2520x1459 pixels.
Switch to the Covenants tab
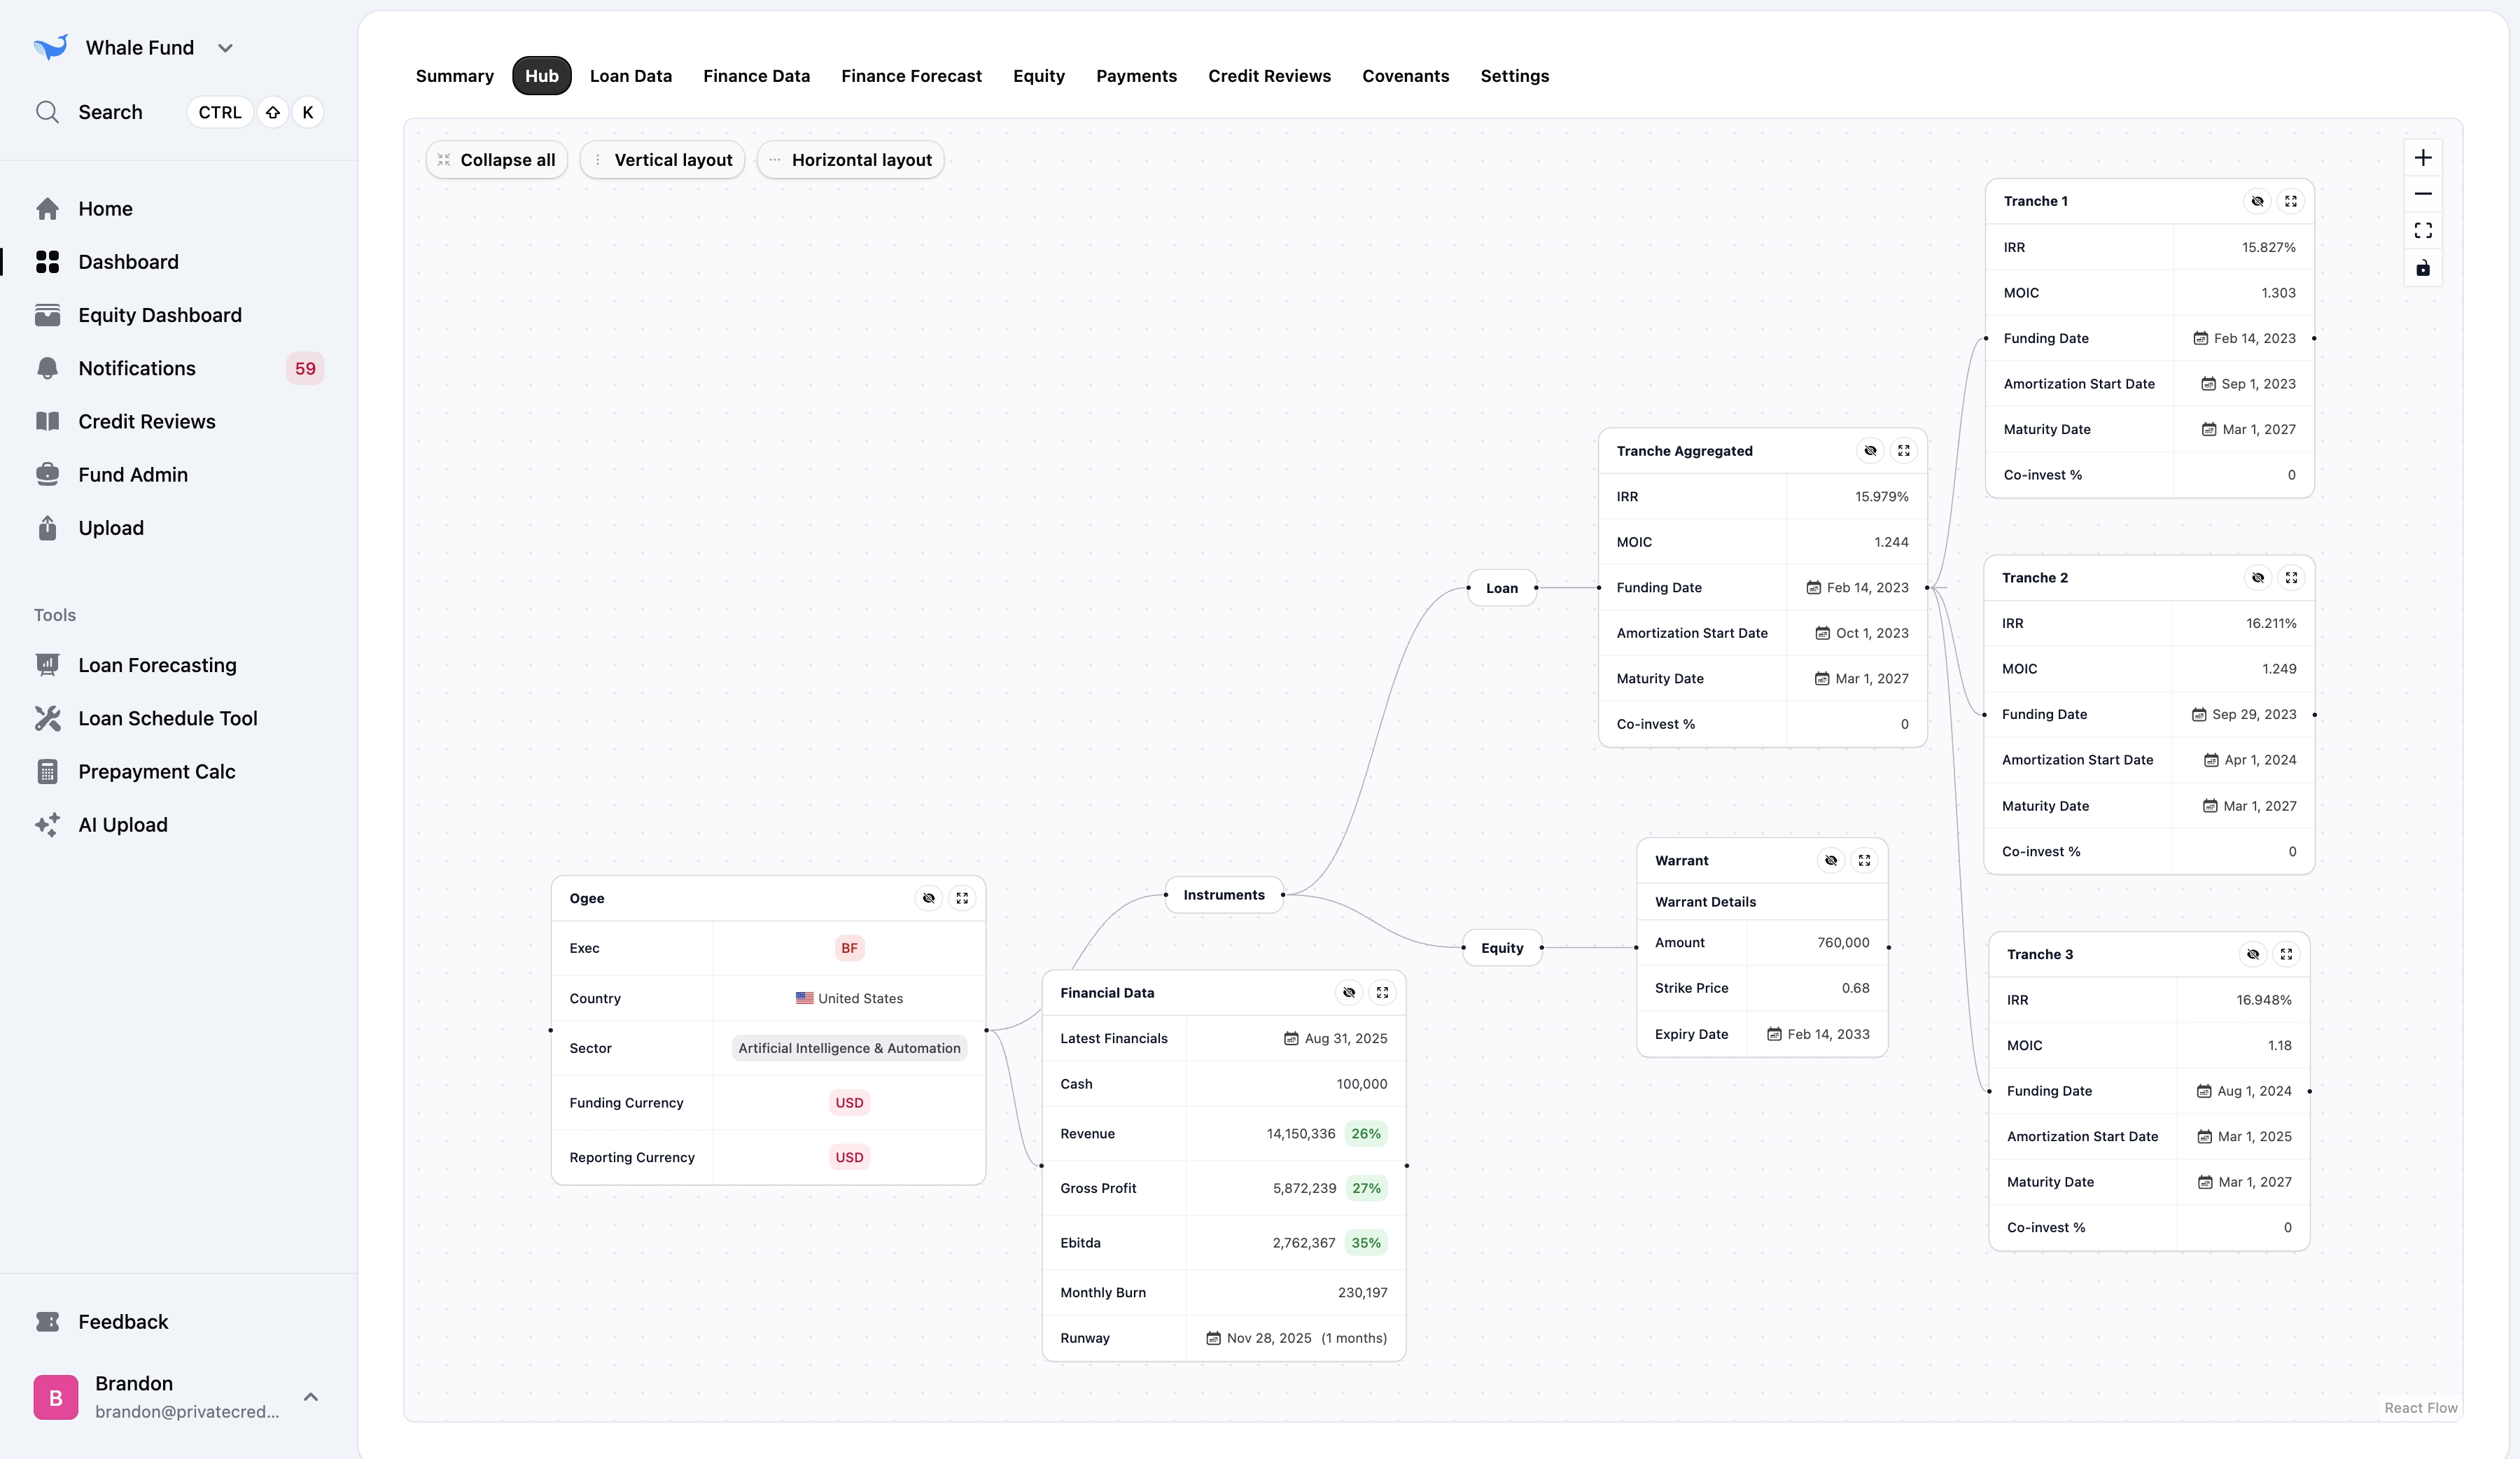coord(1405,76)
